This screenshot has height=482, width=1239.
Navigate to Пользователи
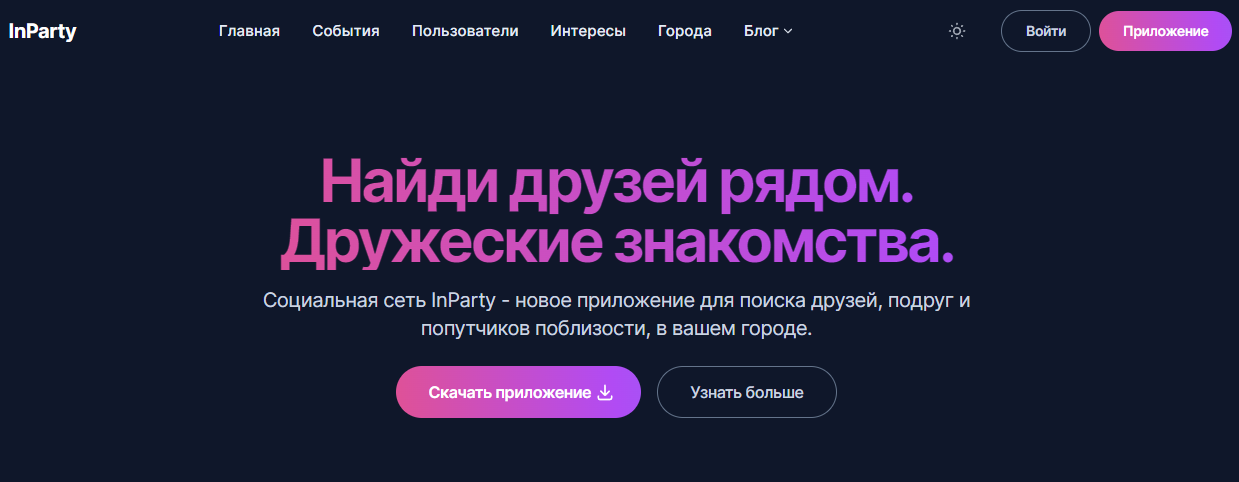[465, 31]
